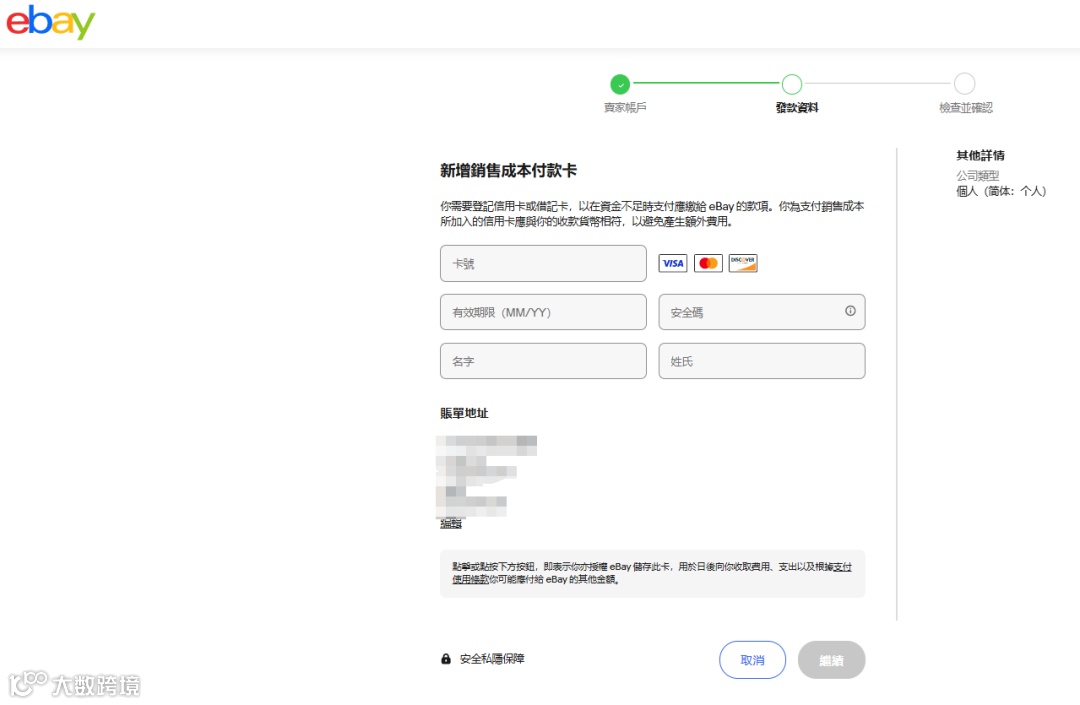Open the 編輯 billing address link
This screenshot has width=1080, height=705.
pyautogui.click(x=451, y=523)
